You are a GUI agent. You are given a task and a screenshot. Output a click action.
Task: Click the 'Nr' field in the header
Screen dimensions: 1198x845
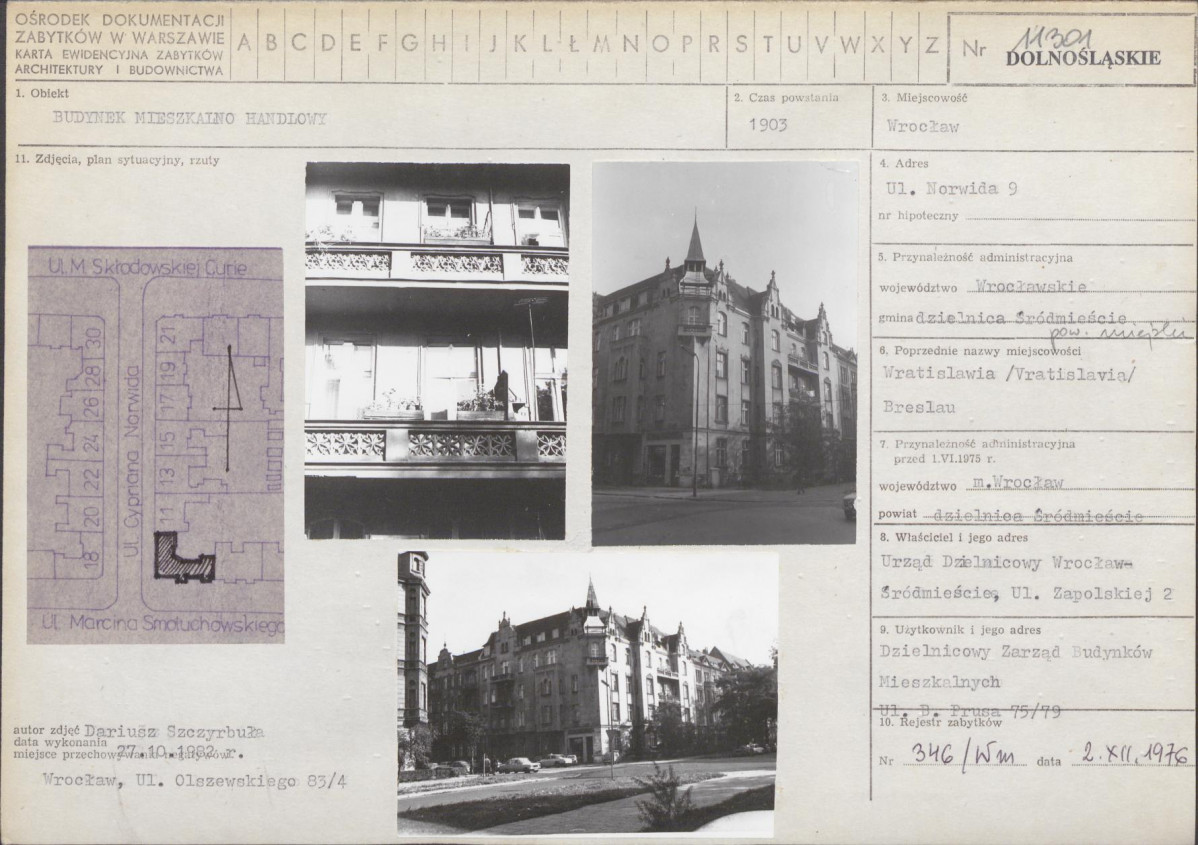[x=1072, y=48]
